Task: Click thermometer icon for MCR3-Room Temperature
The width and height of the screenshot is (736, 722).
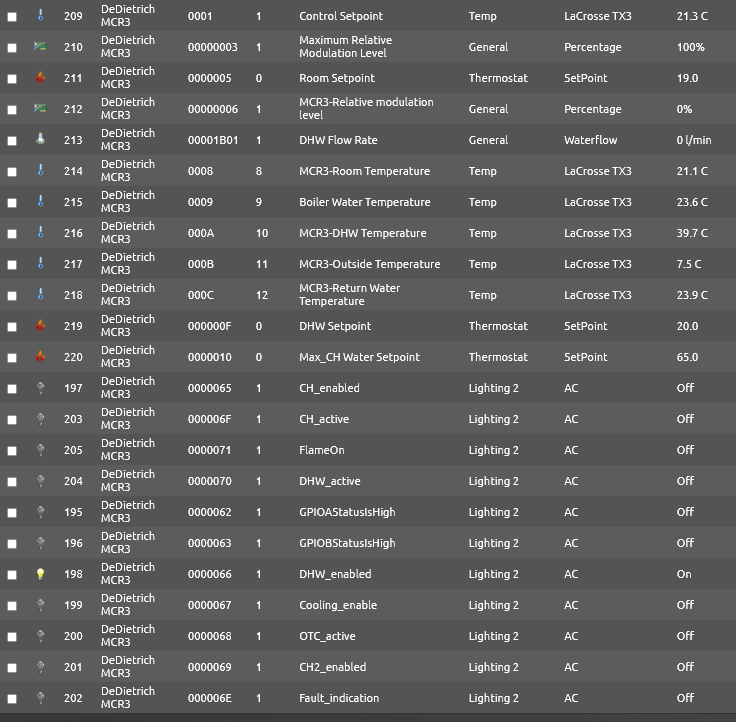Action: (x=40, y=170)
